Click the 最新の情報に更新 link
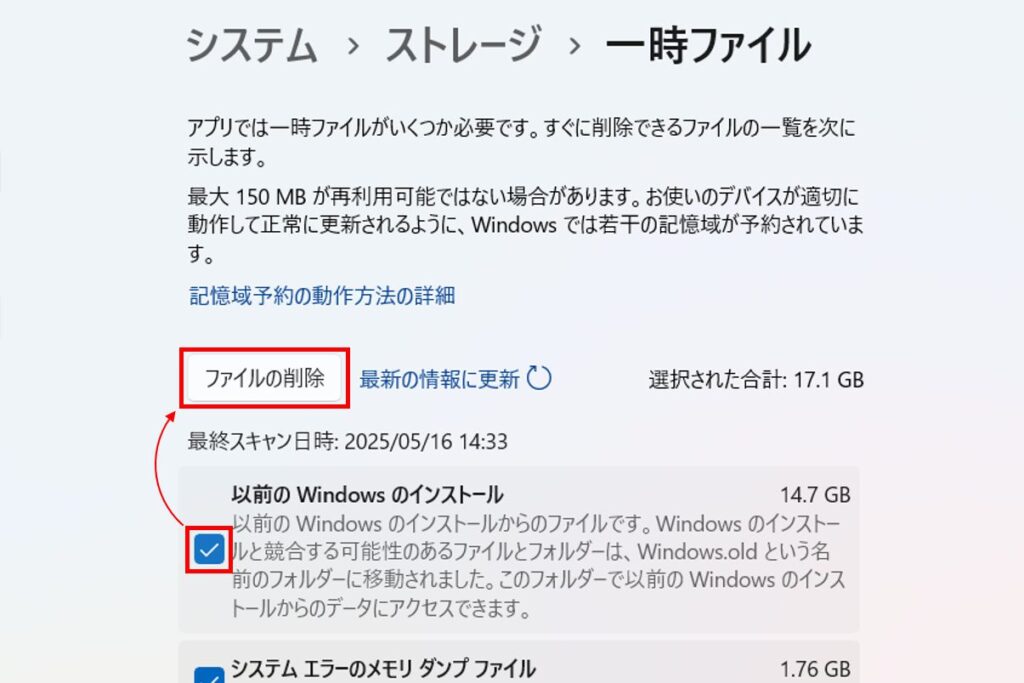1024x683 pixels. click(x=440, y=379)
